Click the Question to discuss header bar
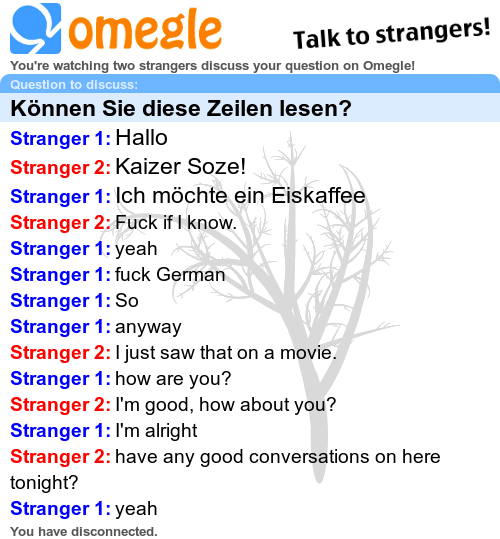The image size is (500, 539). coord(250,84)
